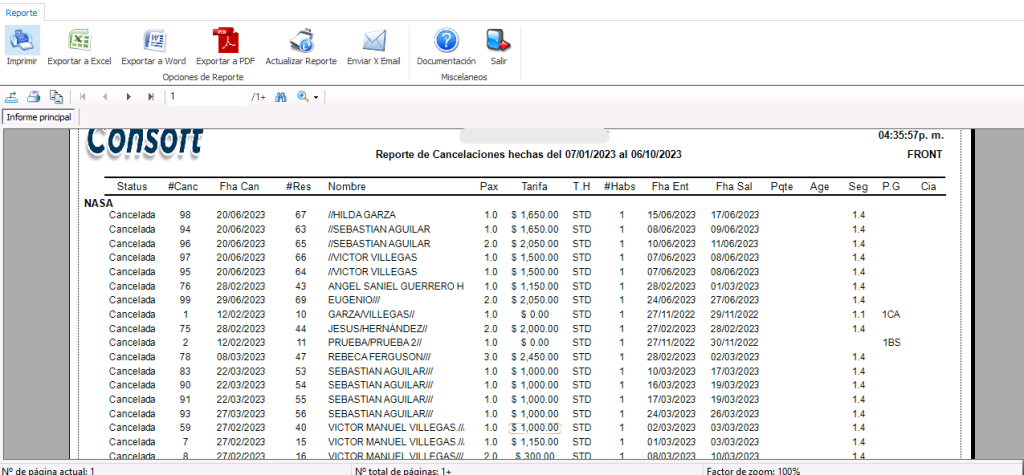This screenshot has width=1024, height=475.
Task: Click the magnifier zoom icon
Action: [303, 97]
